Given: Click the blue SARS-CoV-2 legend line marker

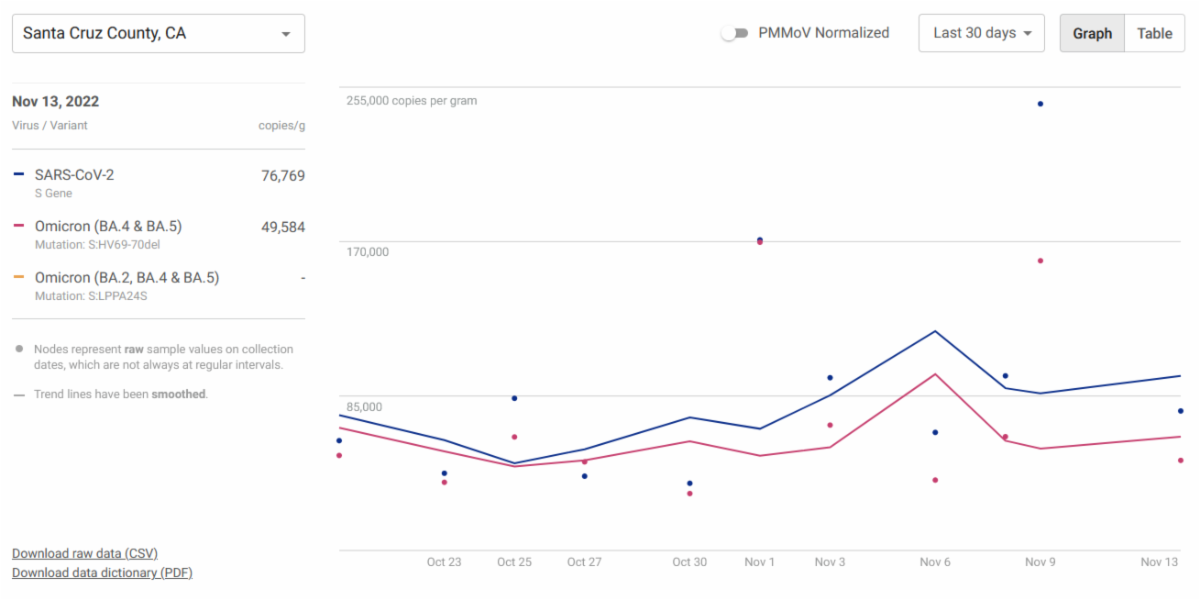Looking at the screenshot, I should (x=19, y=175).
